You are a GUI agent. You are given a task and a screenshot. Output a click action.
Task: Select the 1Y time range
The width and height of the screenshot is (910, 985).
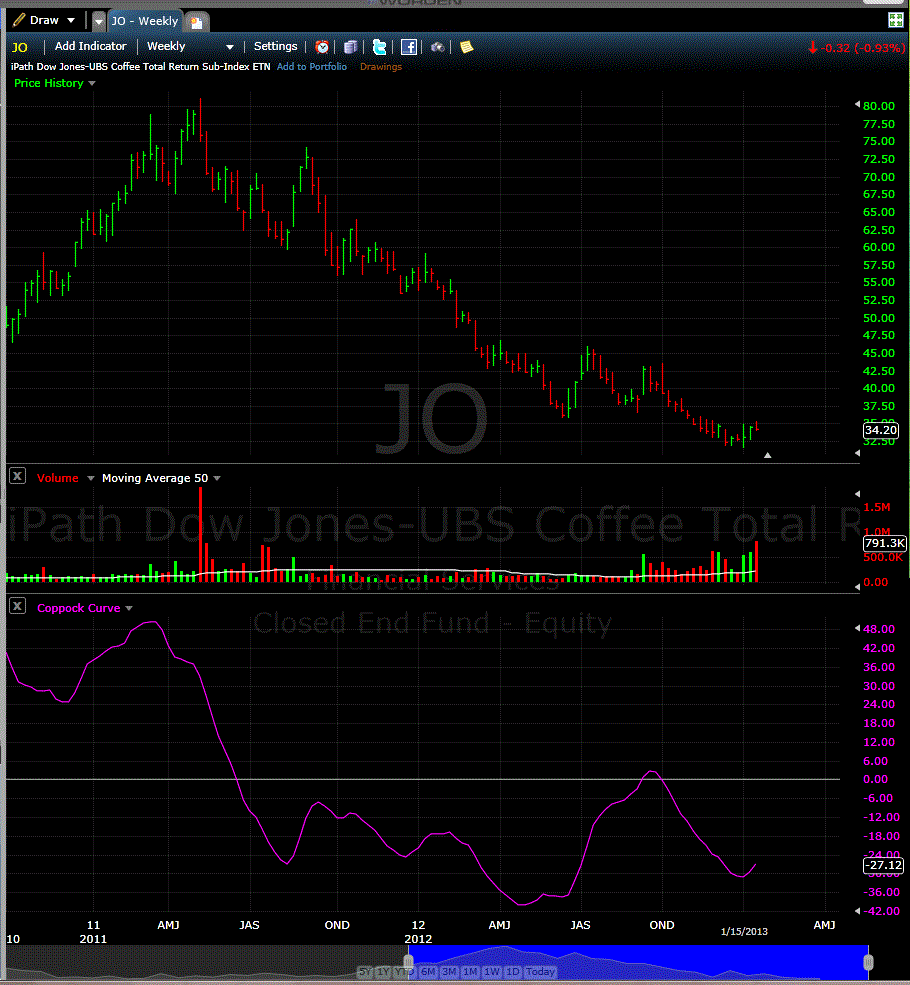[x=382, y=972]
